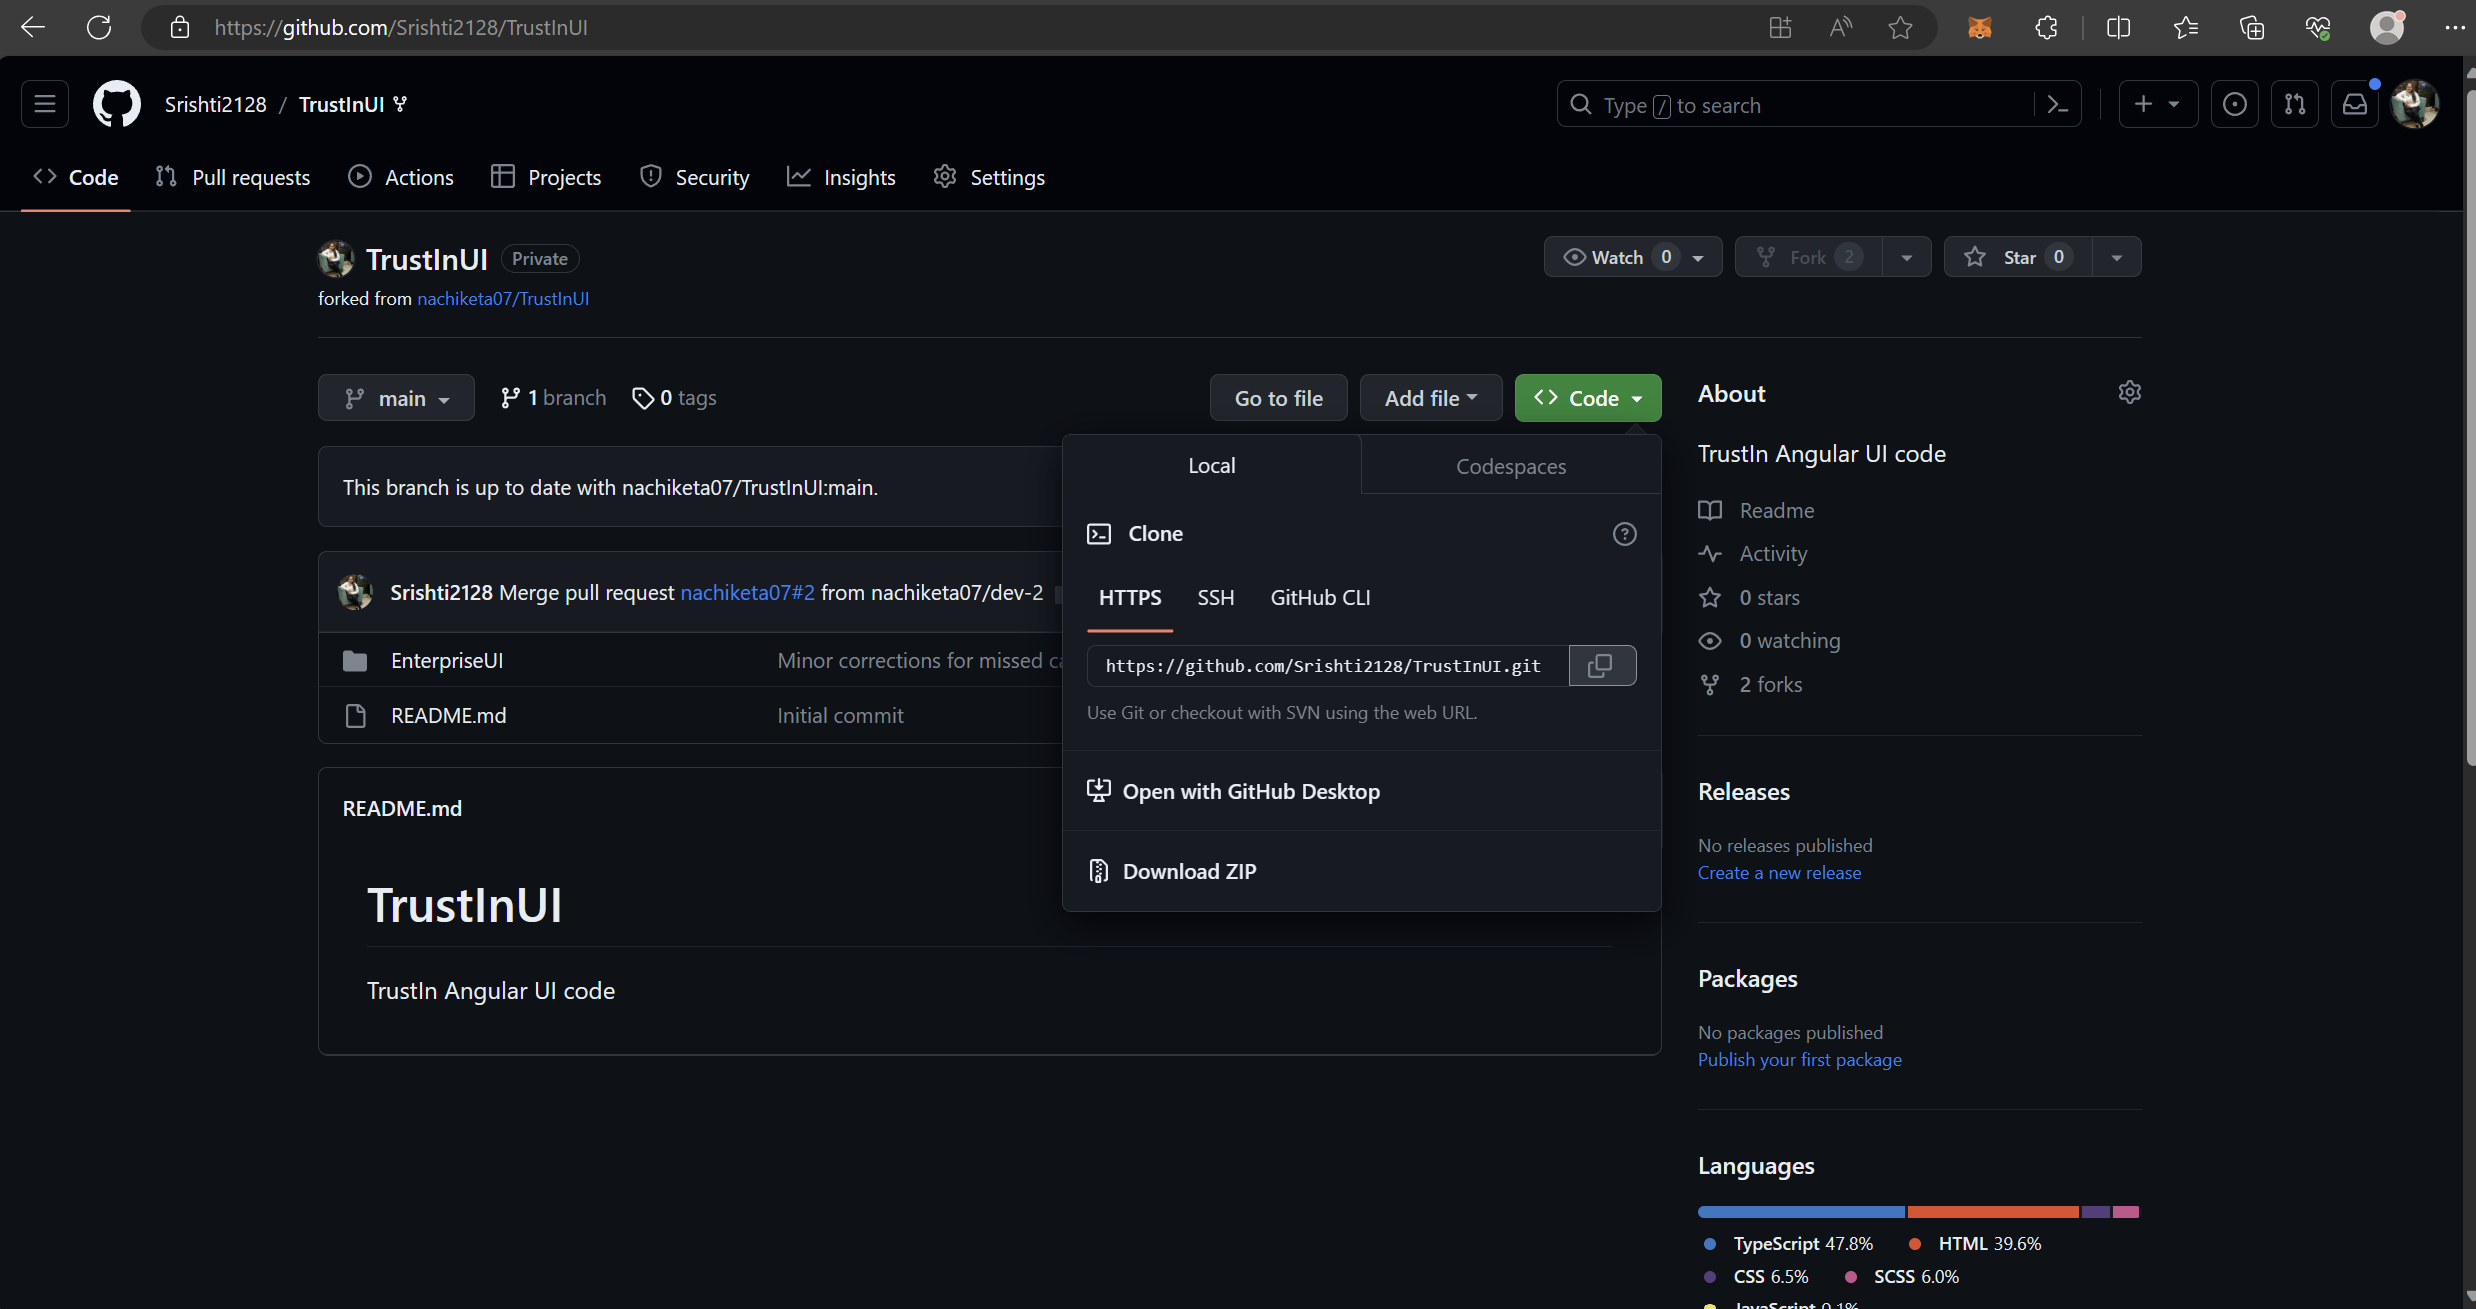
Task: Open the About section settings gear
Action: 2129,392
